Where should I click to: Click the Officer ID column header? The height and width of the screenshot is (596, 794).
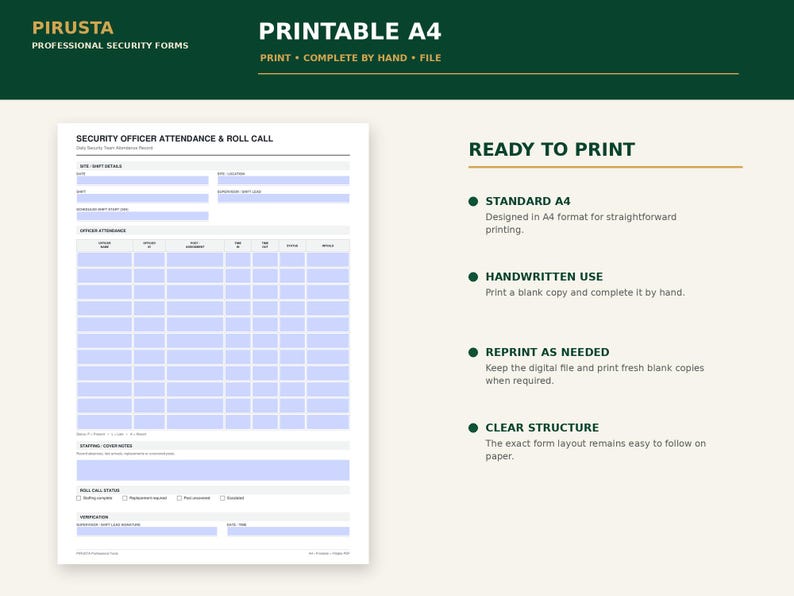coord(149,245)
